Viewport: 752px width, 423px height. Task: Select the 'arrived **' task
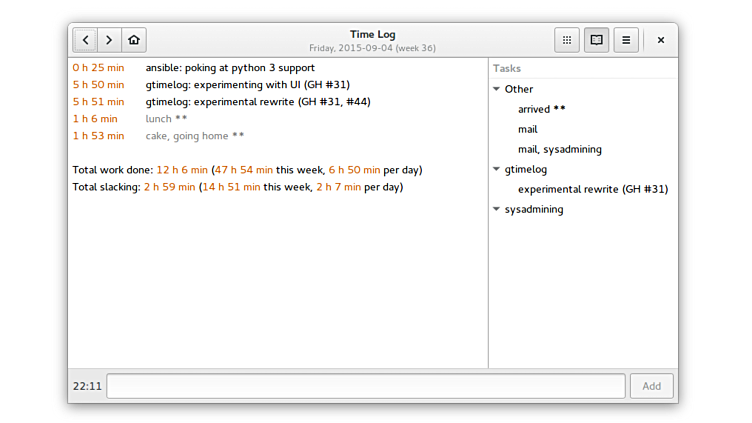542,109
